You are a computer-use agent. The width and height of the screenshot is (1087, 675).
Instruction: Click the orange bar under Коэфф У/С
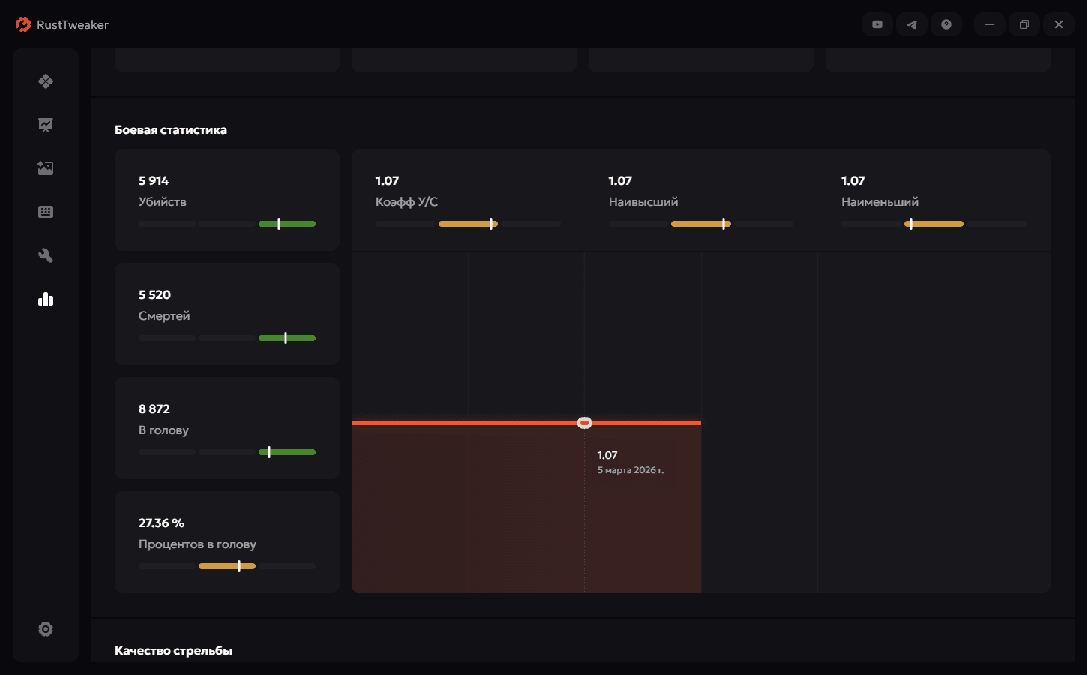(x=467, y=224)
